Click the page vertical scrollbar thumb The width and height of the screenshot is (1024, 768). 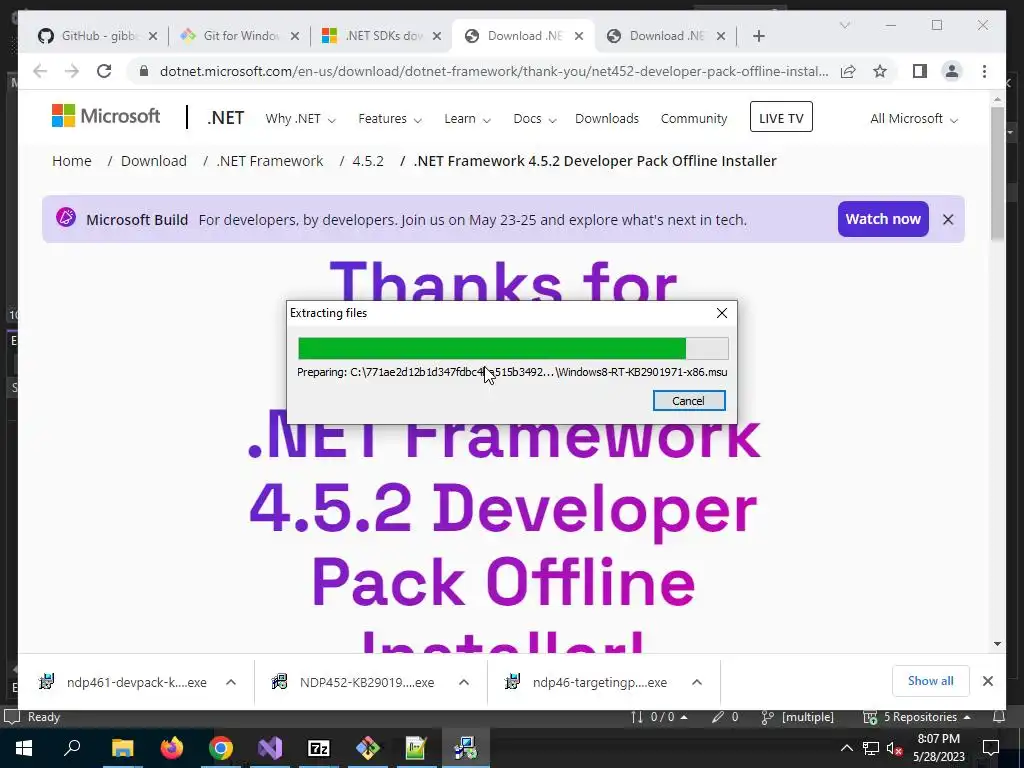997,172
